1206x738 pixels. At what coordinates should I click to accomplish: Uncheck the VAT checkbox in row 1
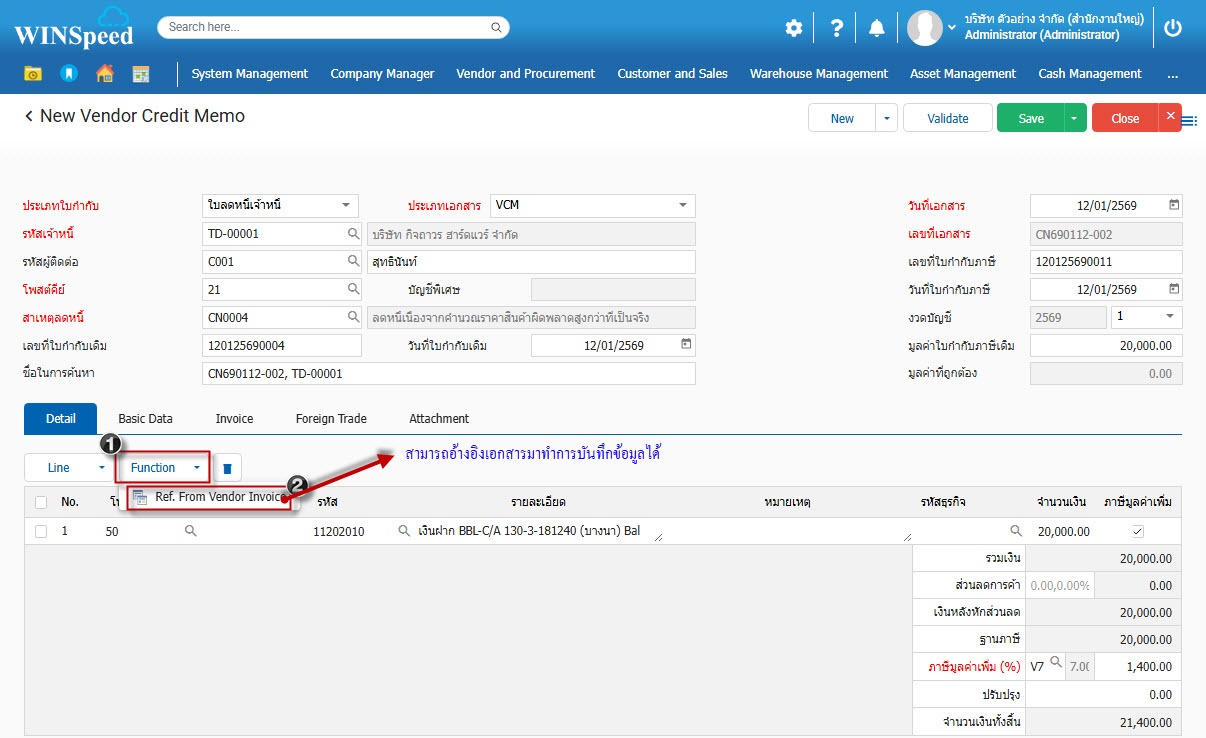(x=1137, y=531)
